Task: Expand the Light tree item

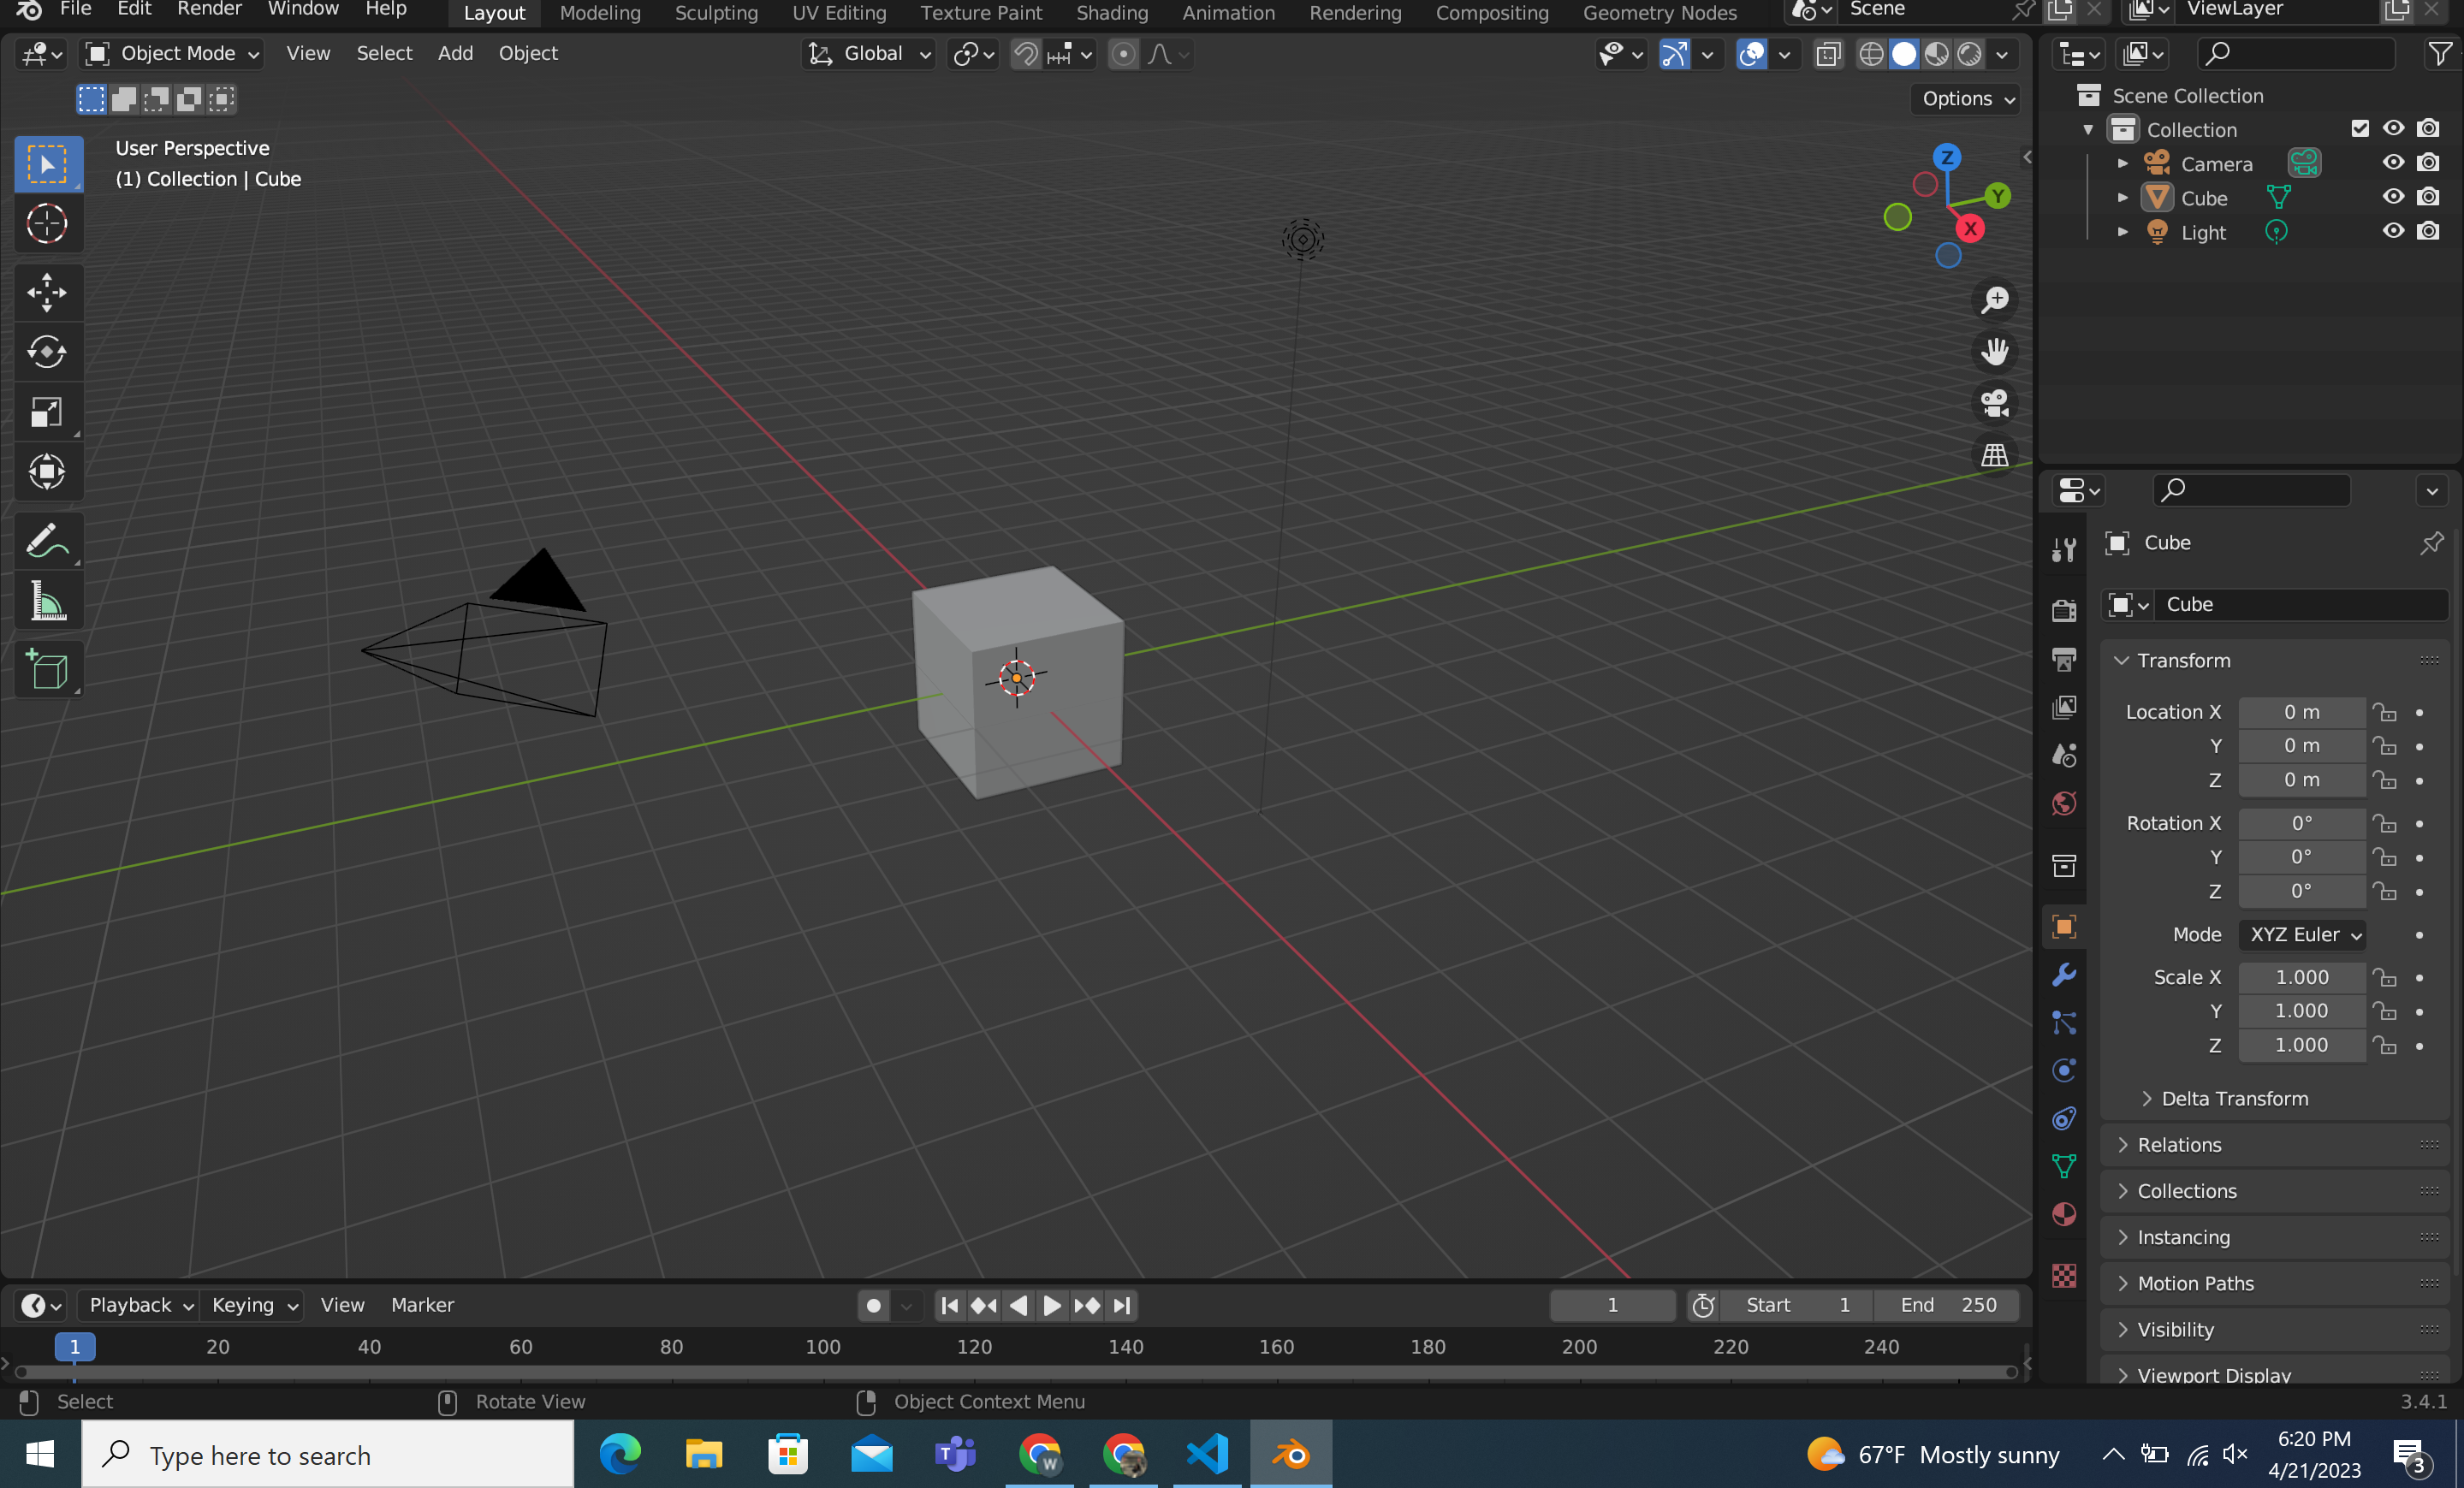Action: 2122,231
